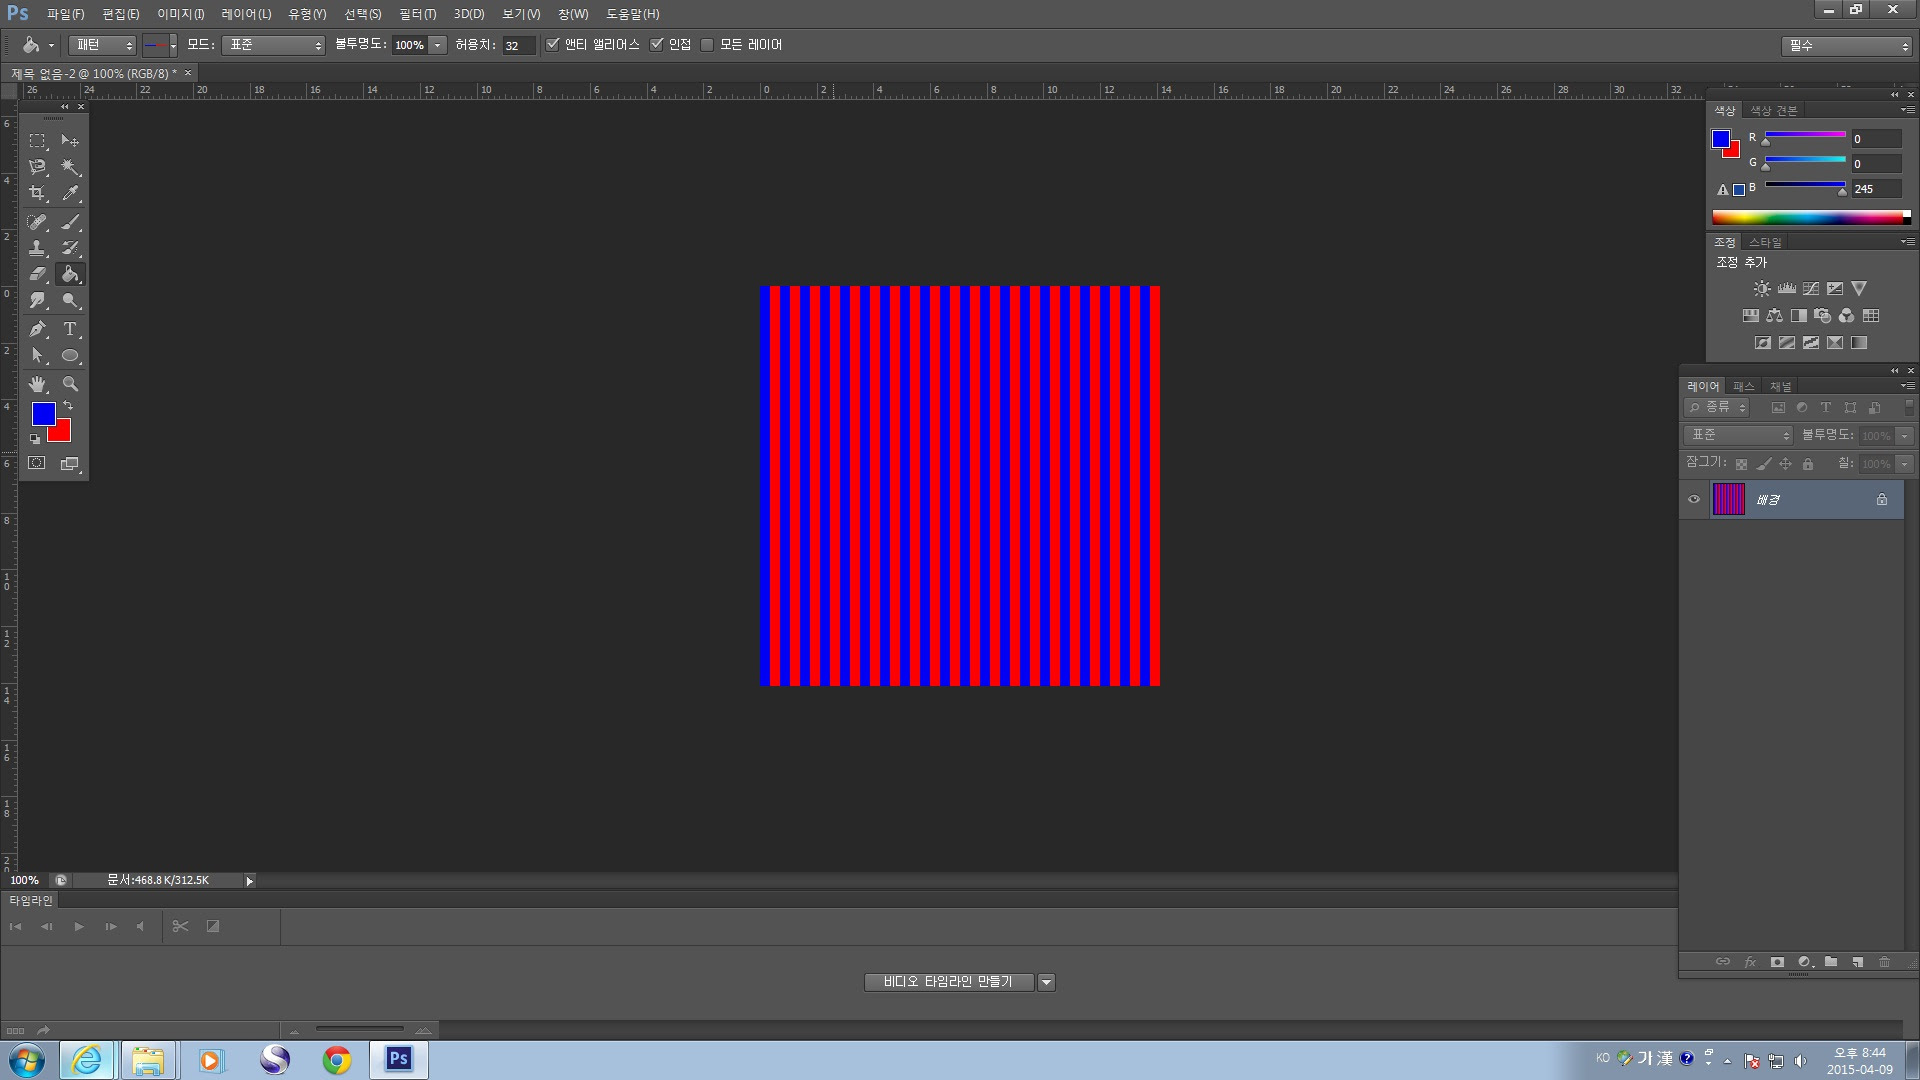1920x1080 pixels.
Task: Select the Brush tool
Action: 70,222
